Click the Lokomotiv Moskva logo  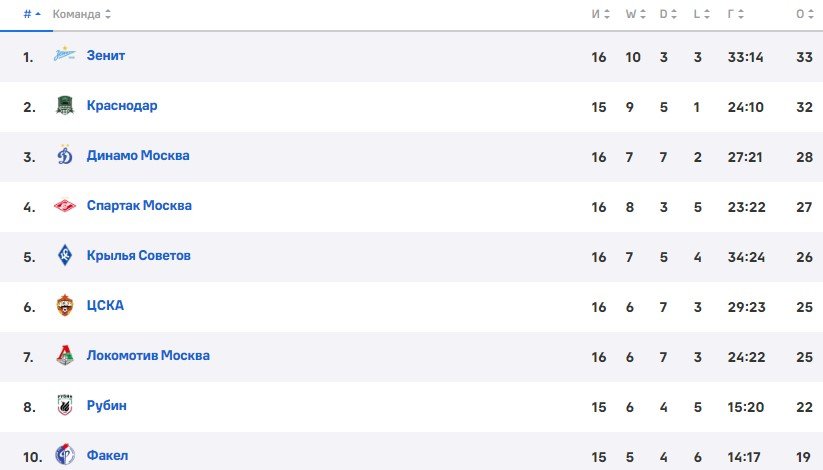[x=65, y=356]
